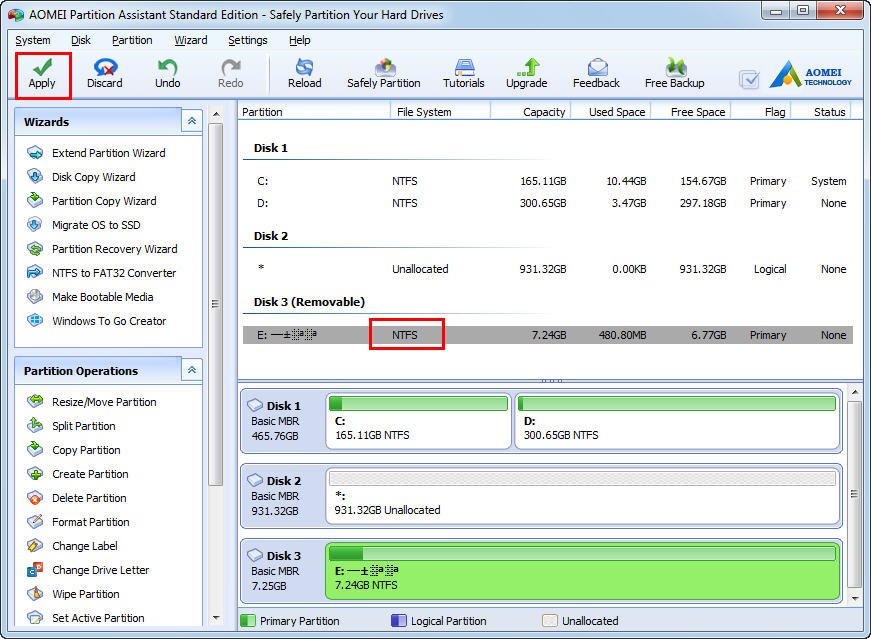871x639 pixels.
Task: Select E: 7.24GB NTFS block in disk map
Action: pyautogui.click(x=582, y=571)
